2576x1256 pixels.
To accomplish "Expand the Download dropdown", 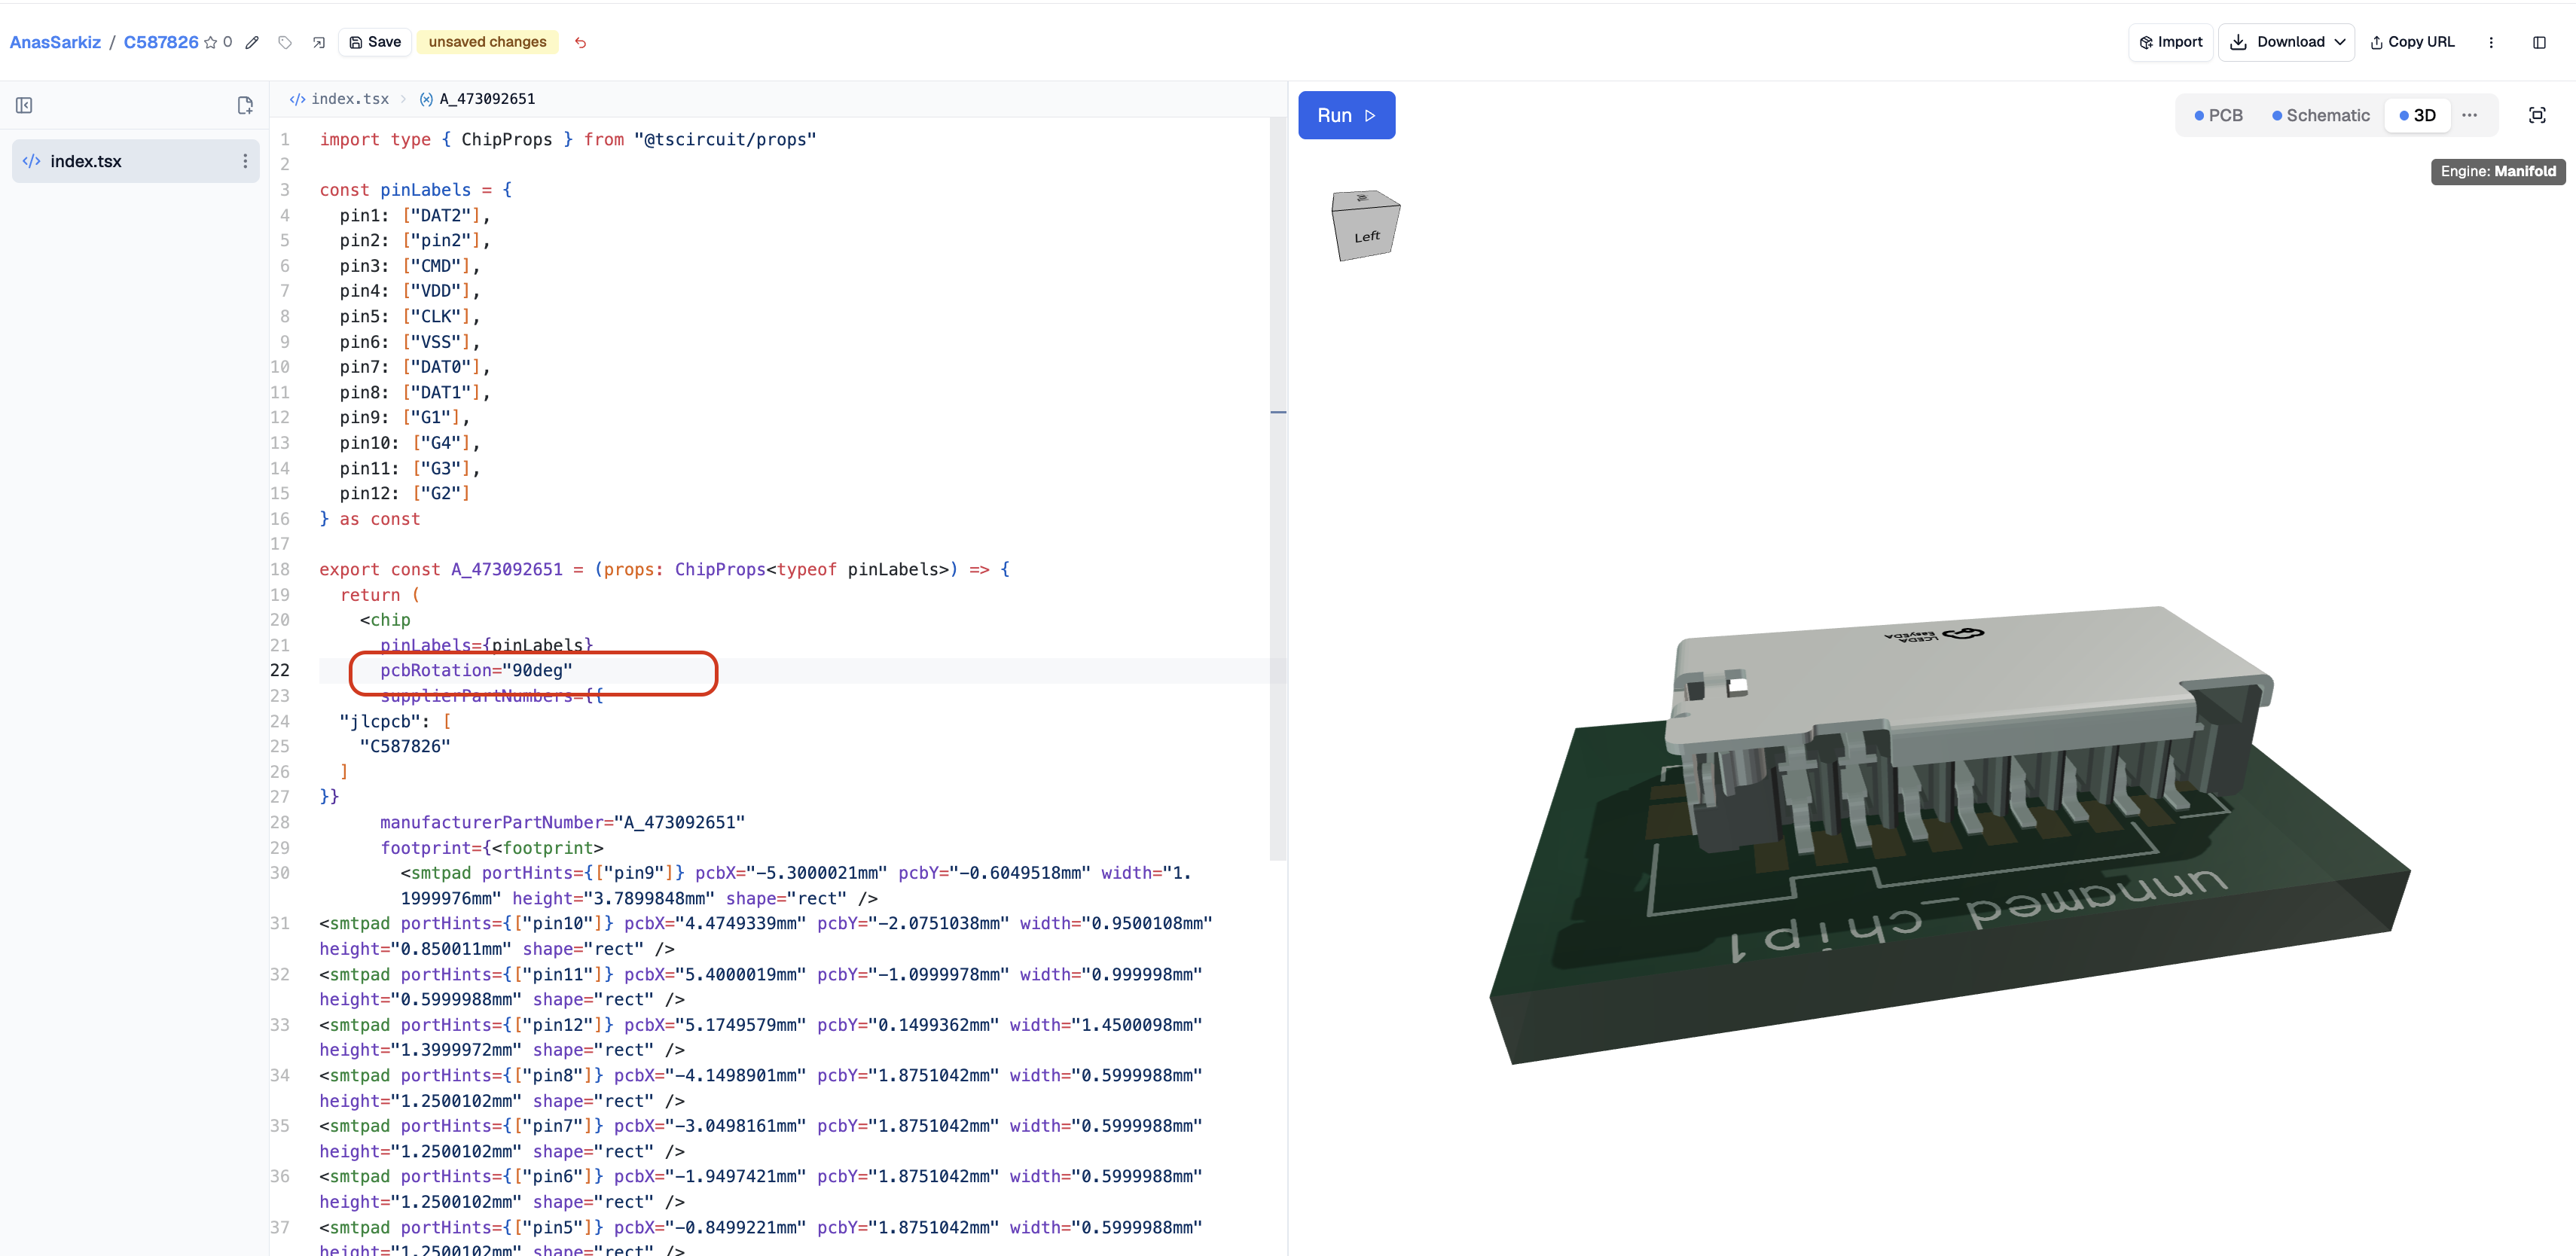I will 2287,42.
